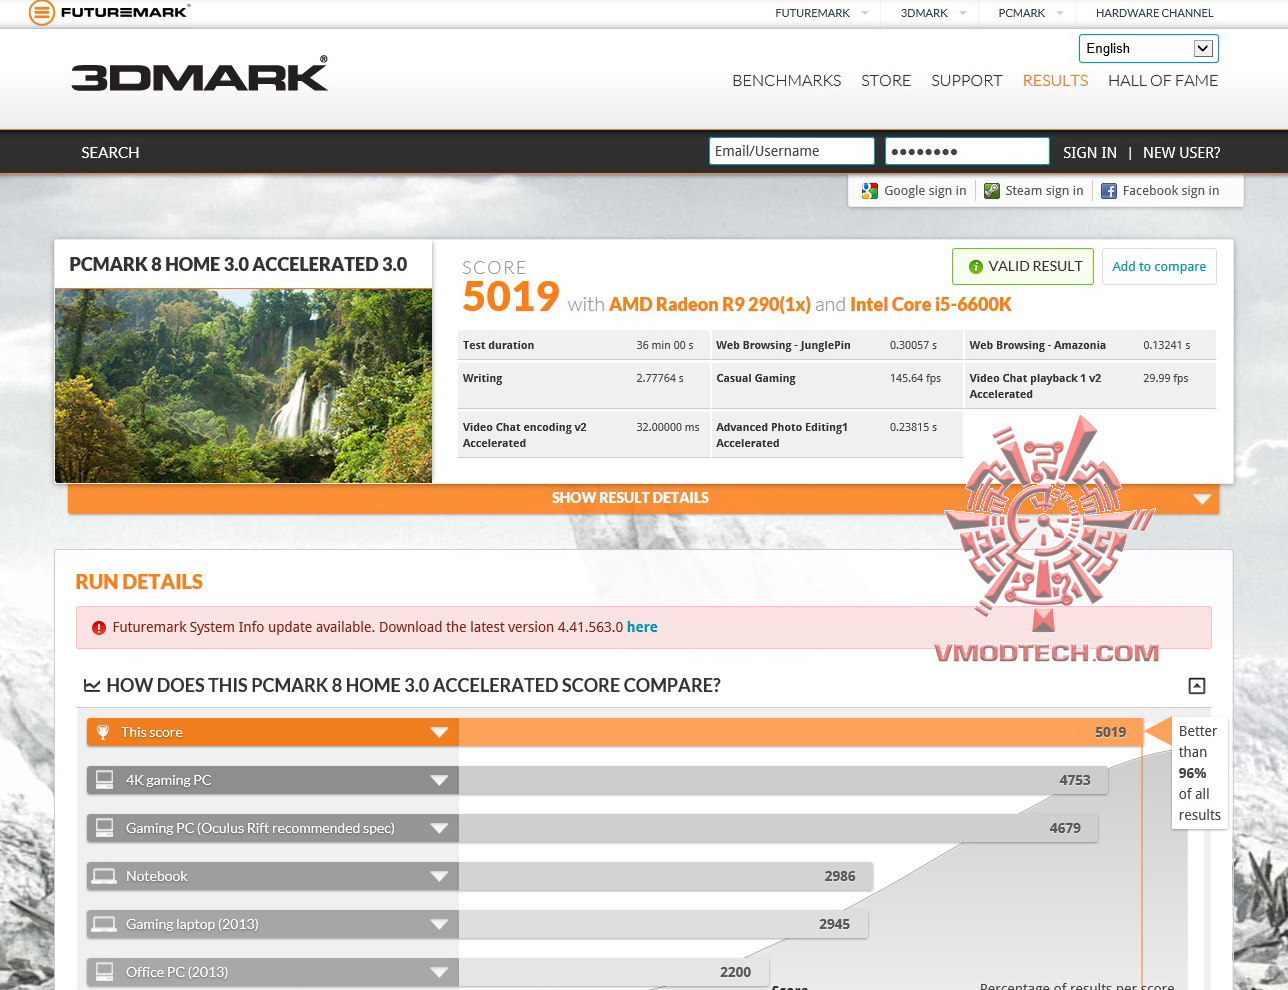Open the STORE menu item
1288x990 pixels.
[x=886, y=81]
